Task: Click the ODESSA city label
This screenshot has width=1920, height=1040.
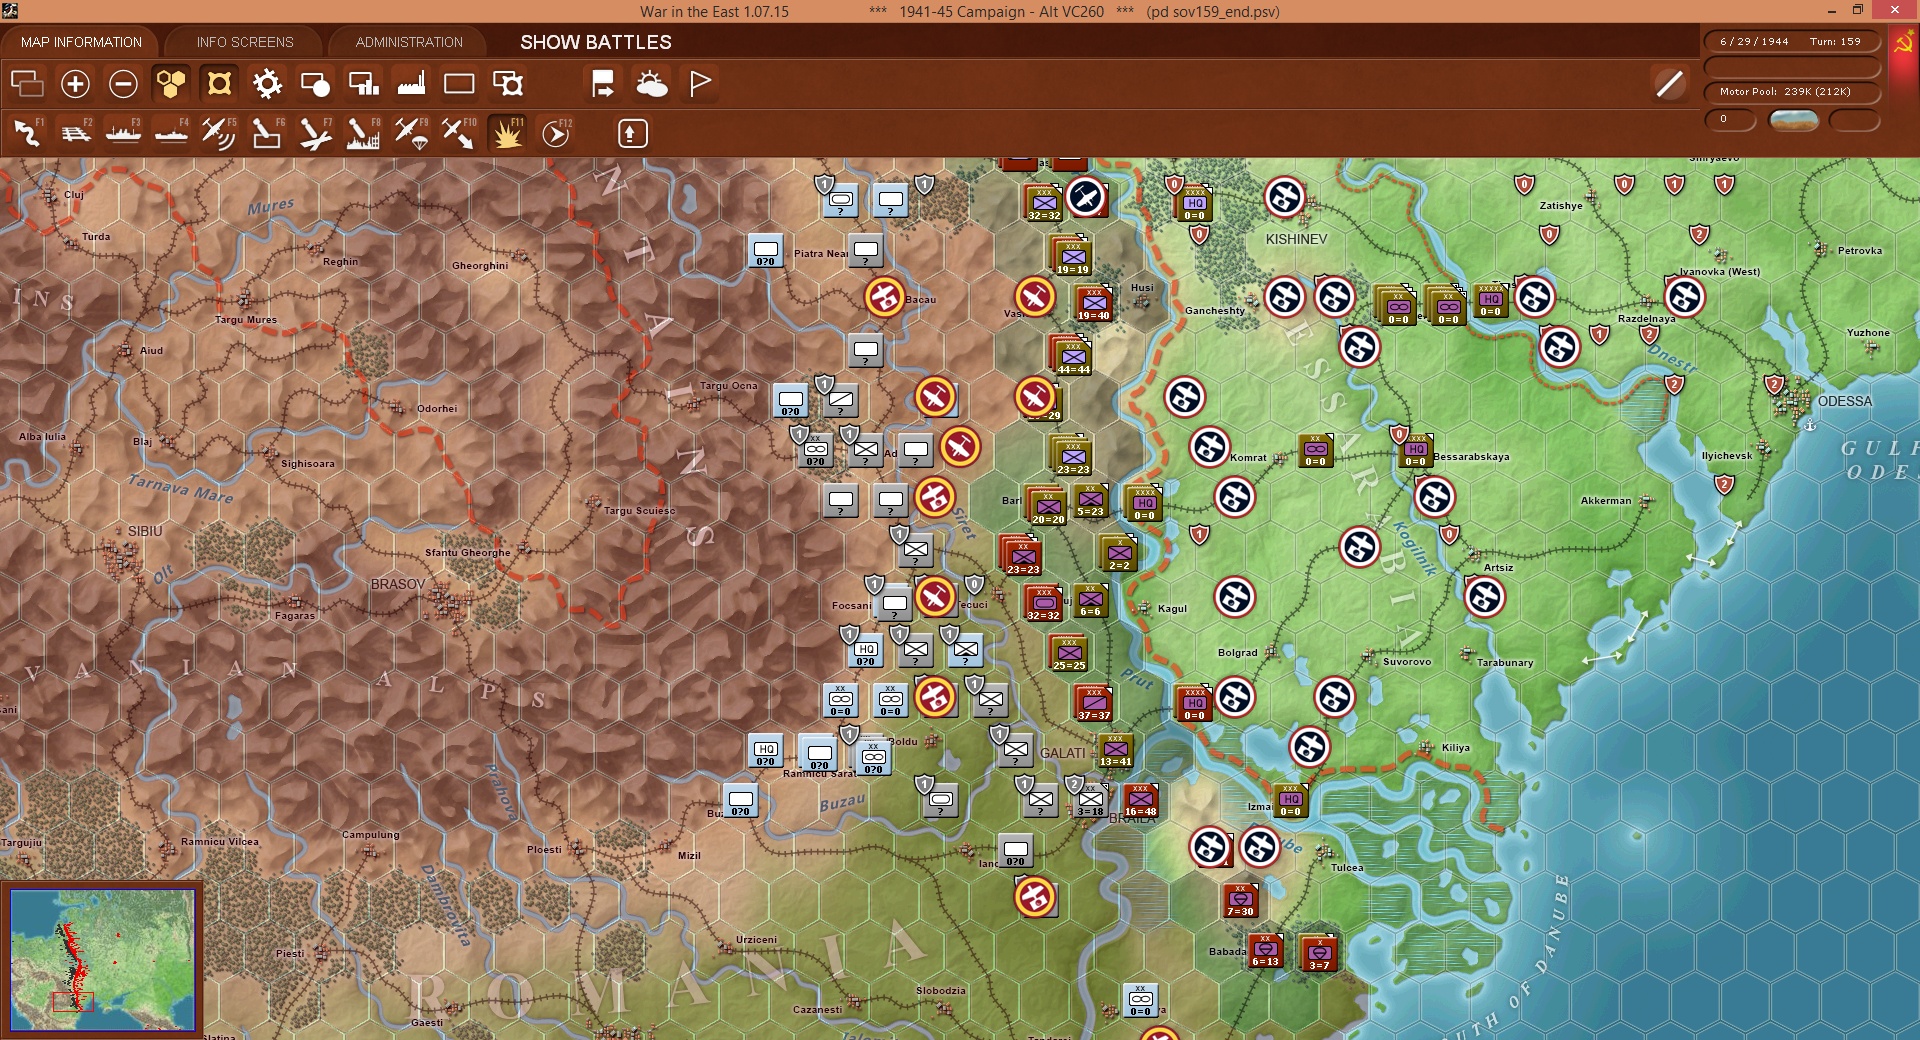Action: pos(1845,401)
